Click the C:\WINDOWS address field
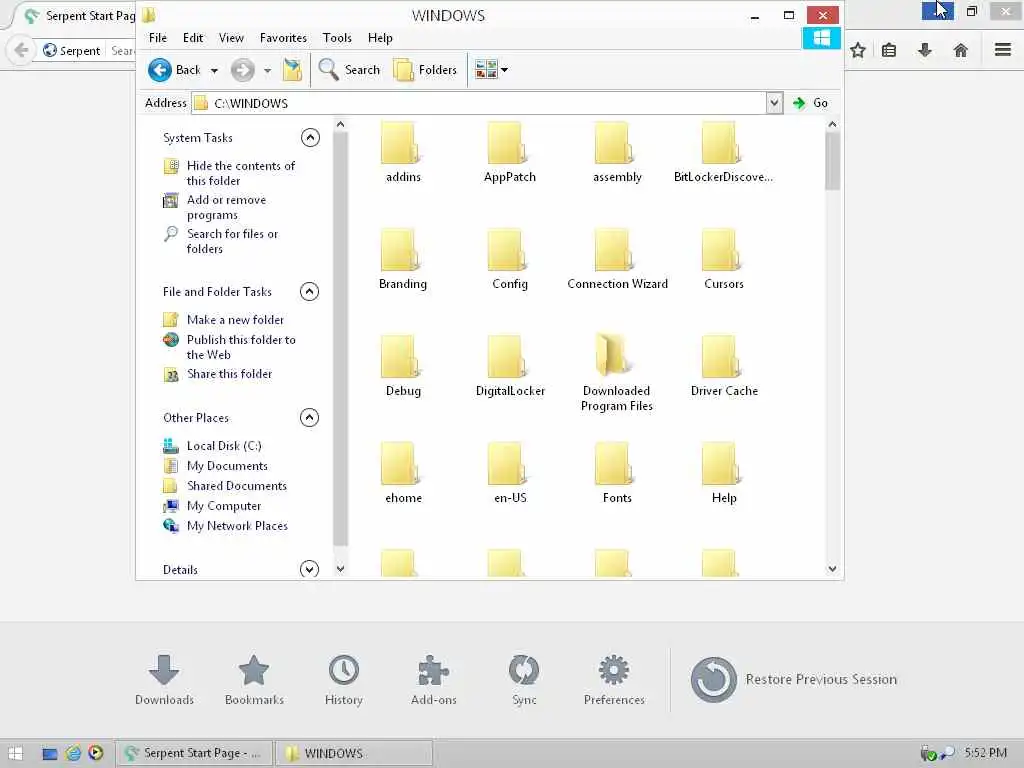The width and height of the screenshot is (1024, 768). (x=480, y=103)
